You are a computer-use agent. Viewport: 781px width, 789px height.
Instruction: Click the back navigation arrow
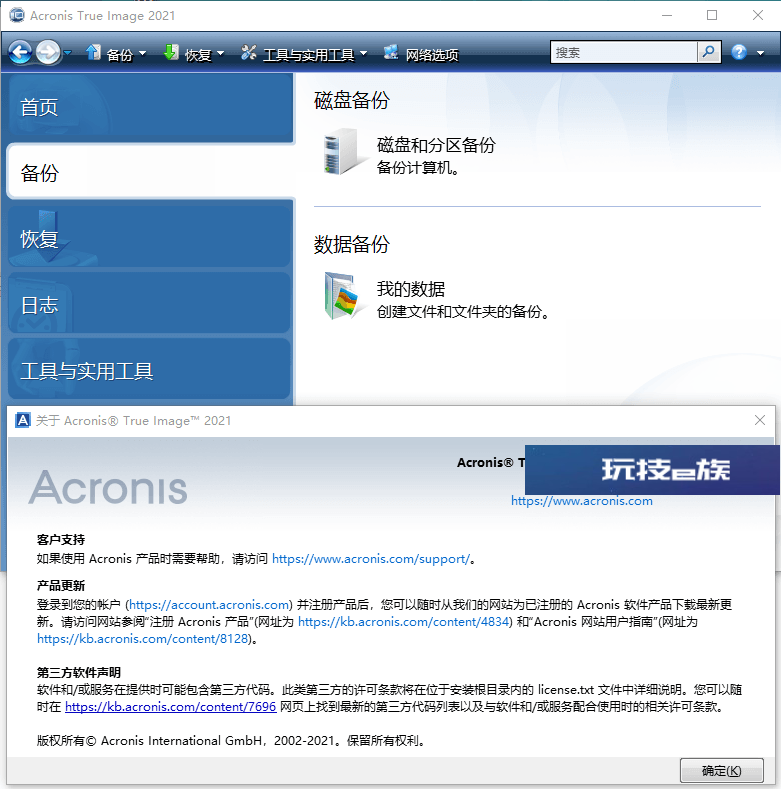(x=21, y=52)
